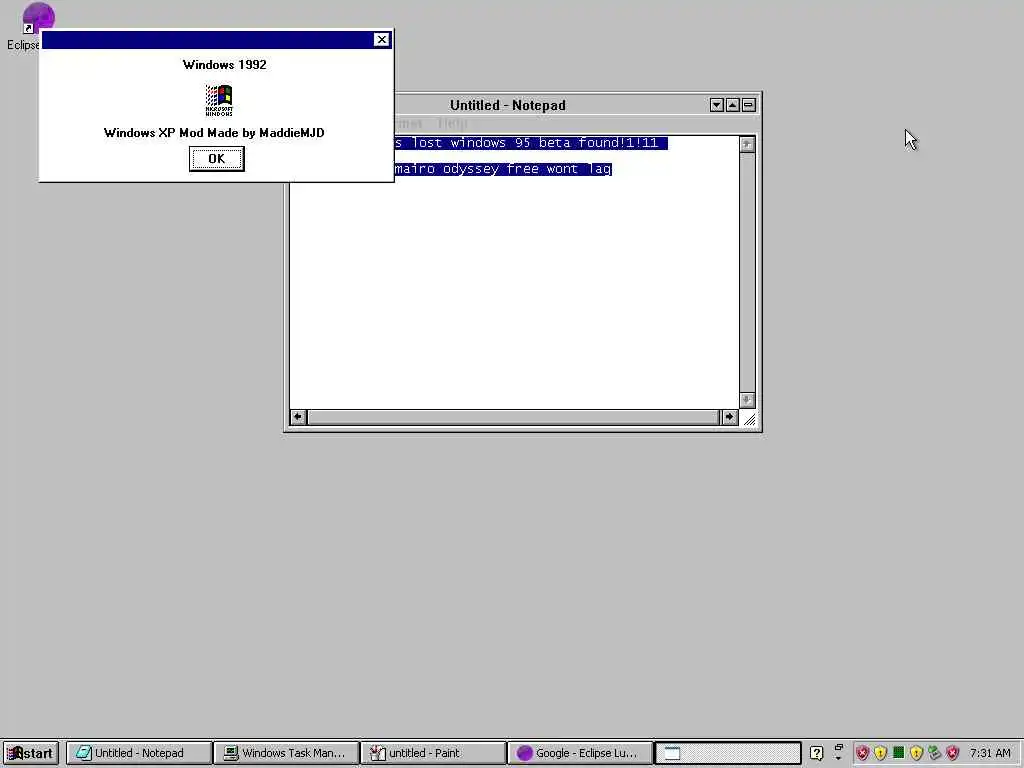Click the 7:31 AM clock
The width and height of the screenshot is (1024, 768).
(990, 753)
